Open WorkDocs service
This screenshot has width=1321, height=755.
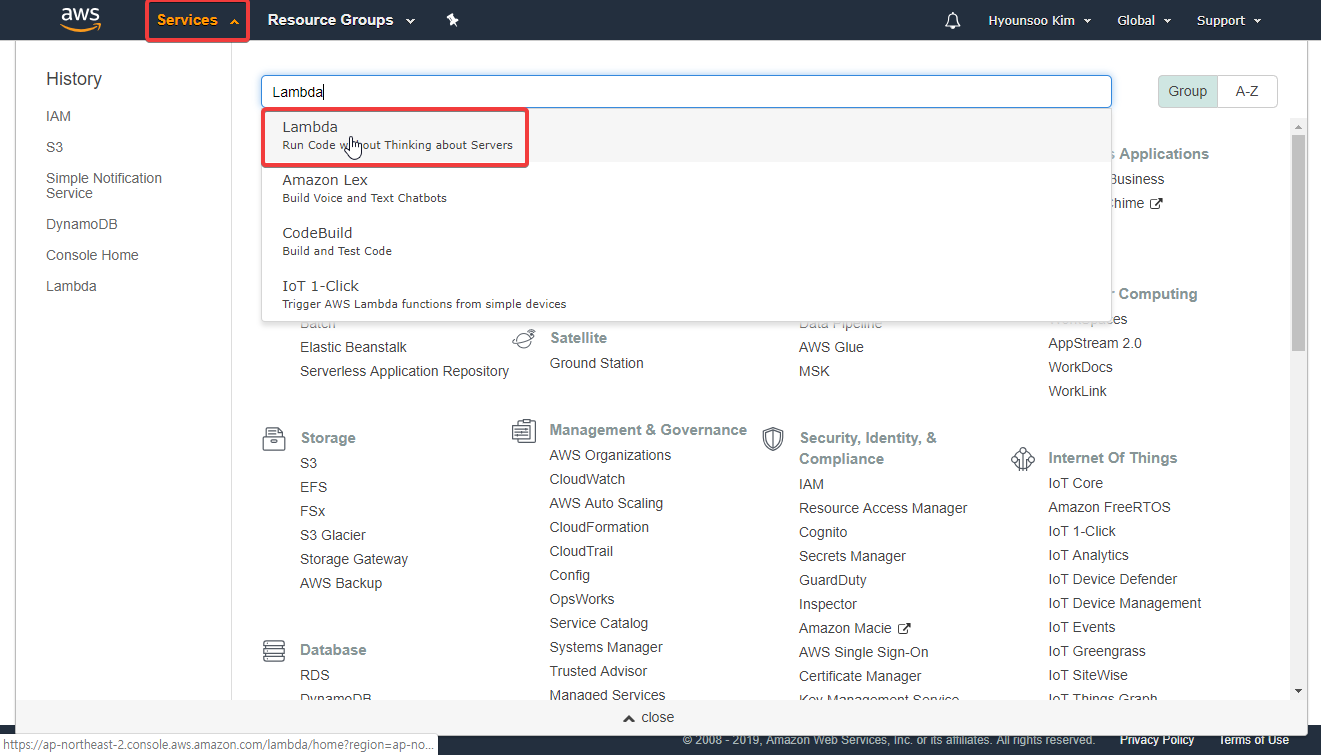pyautogui.click(x=1080, y=367)
